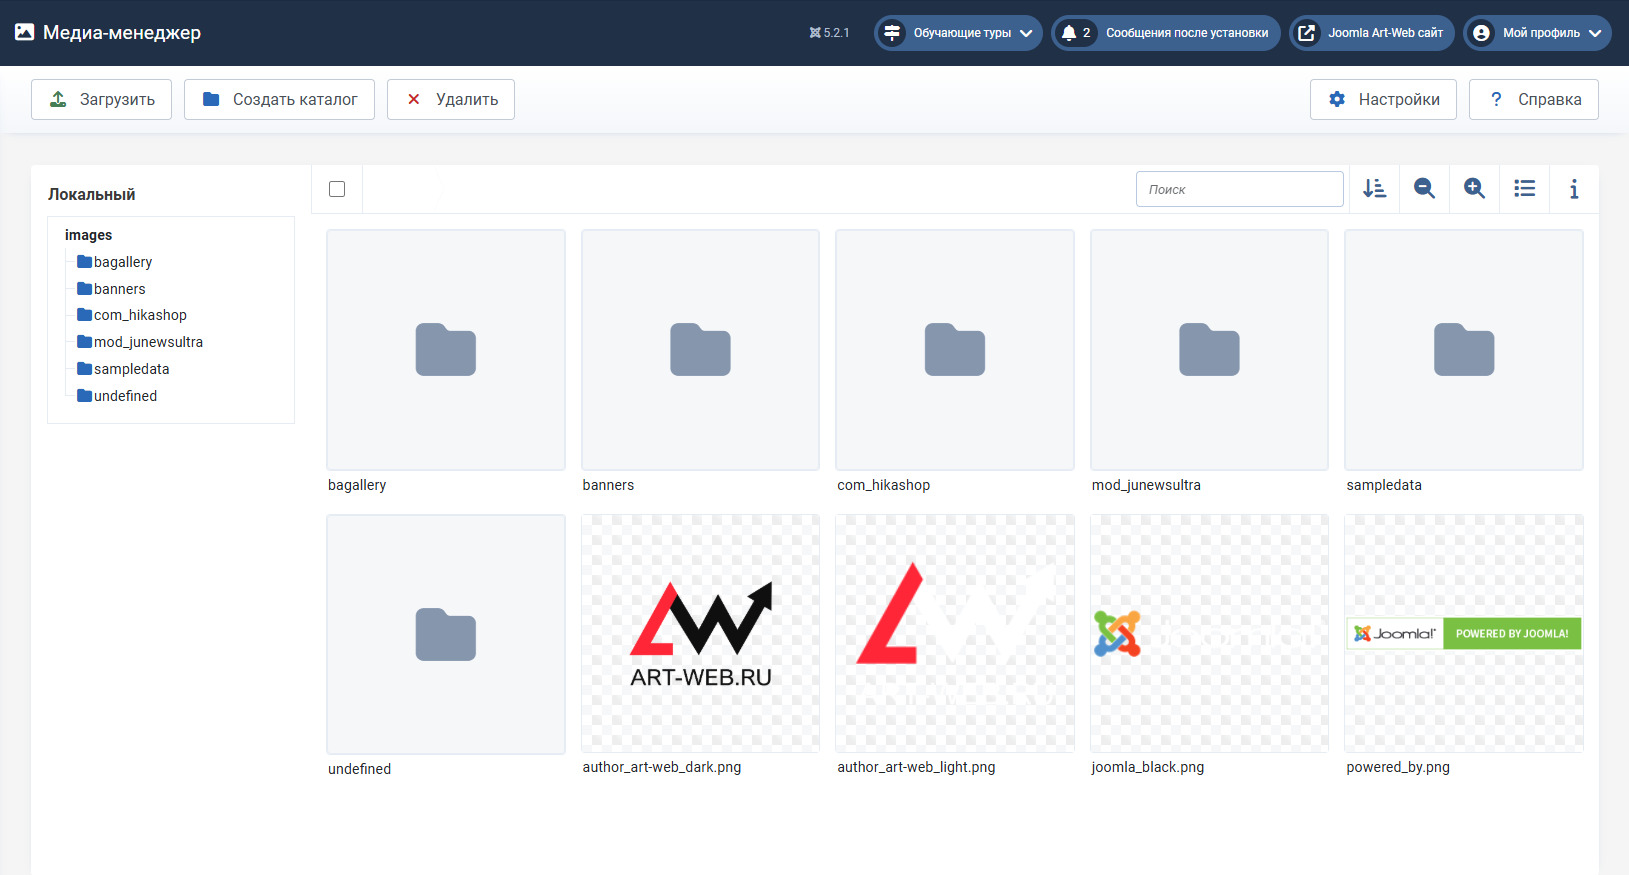This screenshot has height=875, width=1629.
Task: Increase thumbnail size with zoom-in icon
Action: pyautogui.click(x=1474, y=189)
